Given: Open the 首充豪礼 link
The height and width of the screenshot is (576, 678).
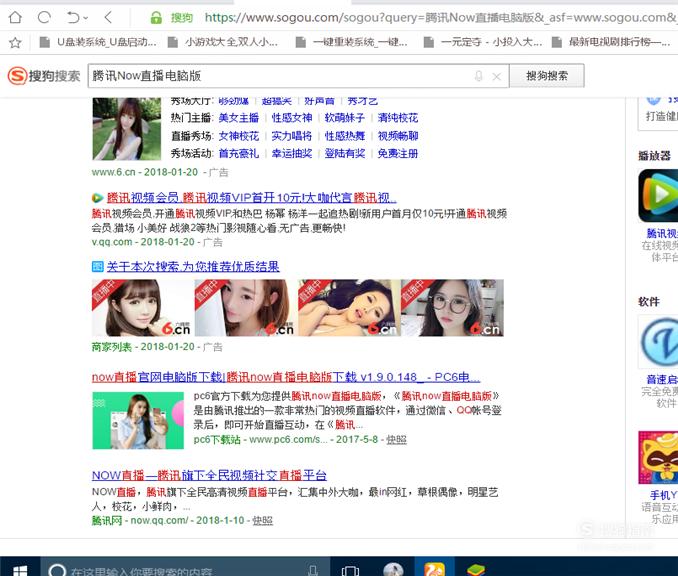Looking at the screenshot, I should [239, 154].
